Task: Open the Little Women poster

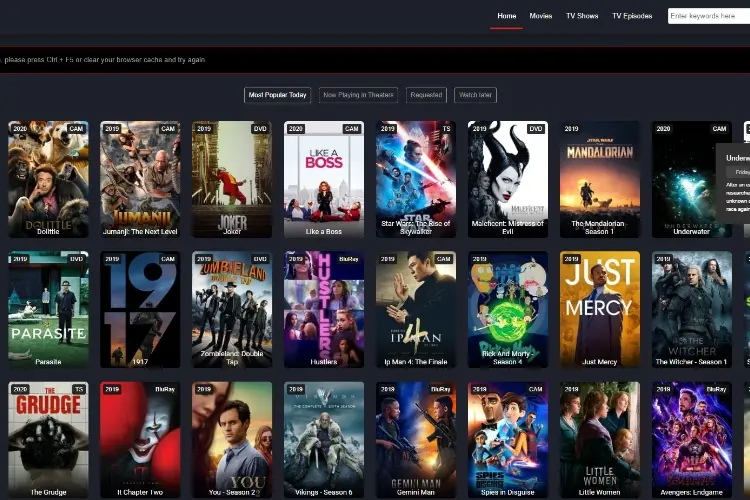Action: click(x=599, y=440)
